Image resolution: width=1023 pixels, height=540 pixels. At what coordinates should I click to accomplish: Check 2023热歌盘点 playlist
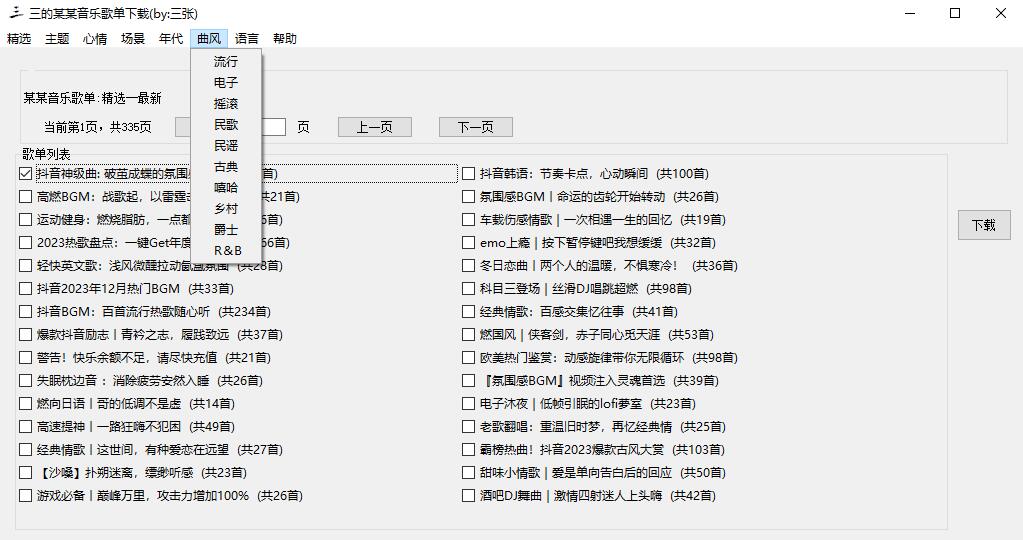[x=25, y=243]
